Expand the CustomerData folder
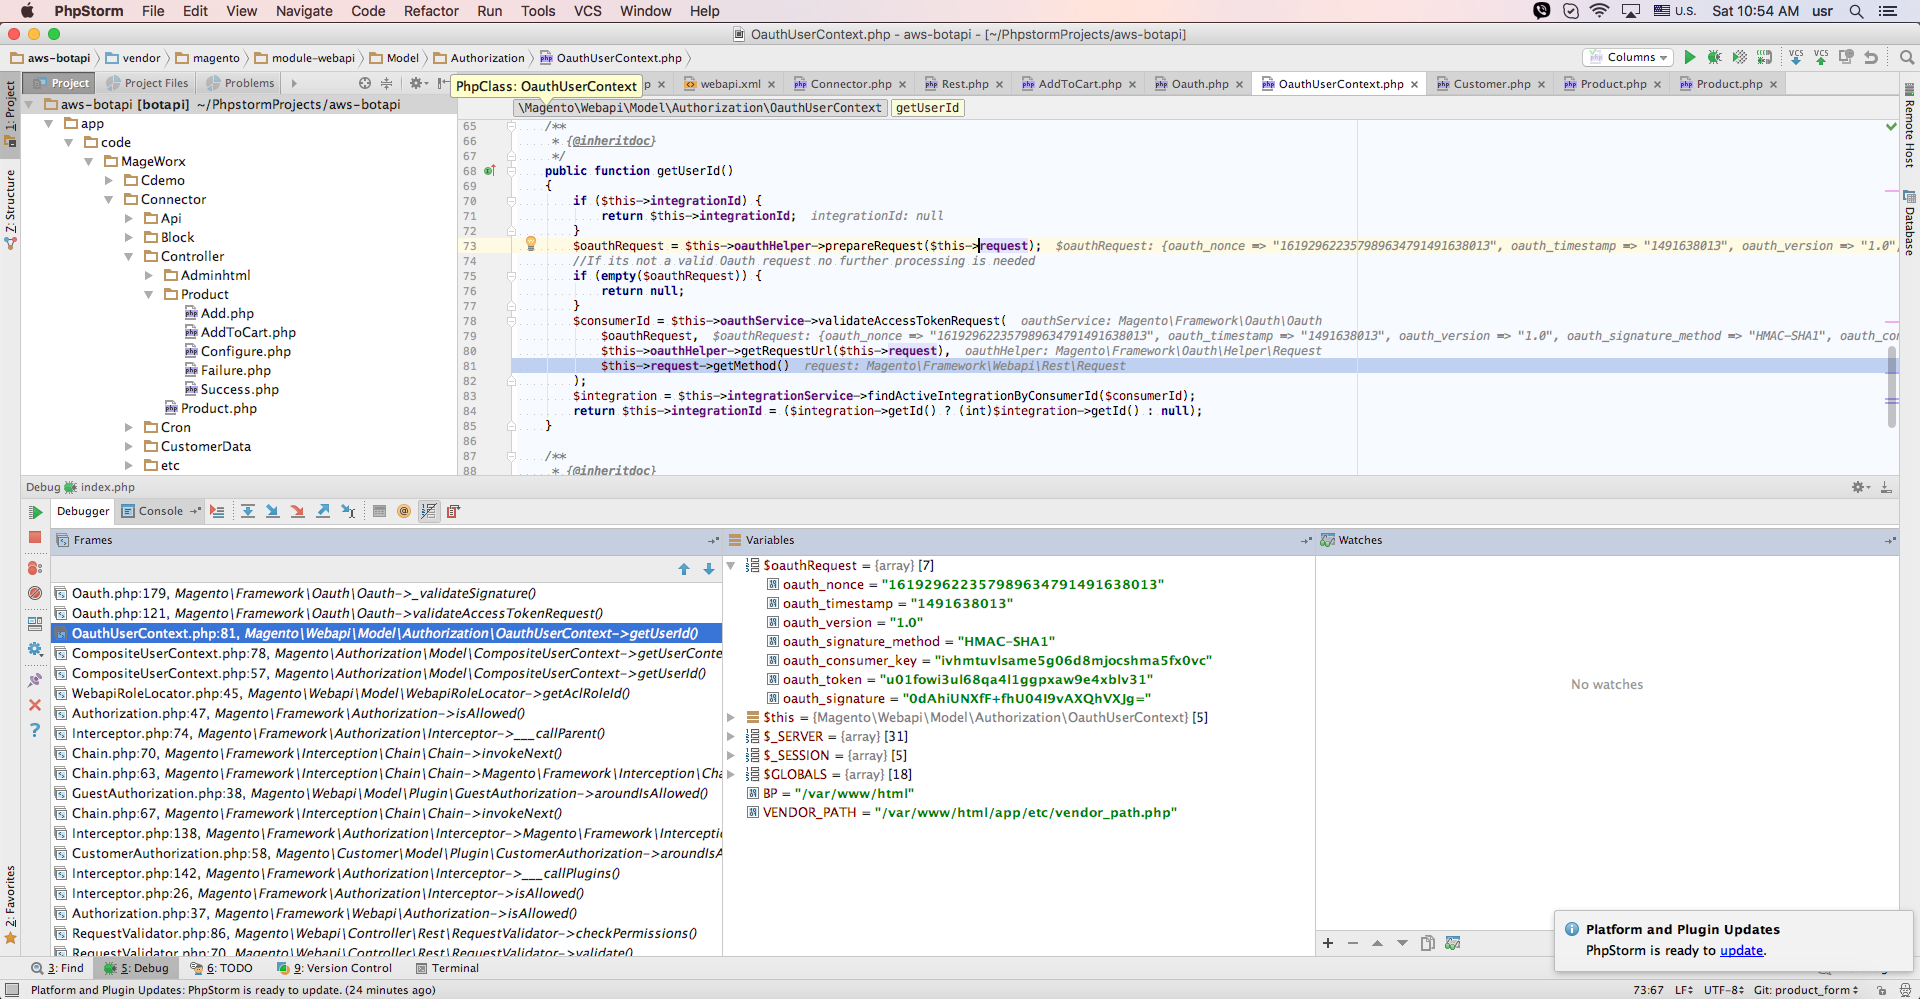This screenshot has height=999, width=1920. point(128,447)
